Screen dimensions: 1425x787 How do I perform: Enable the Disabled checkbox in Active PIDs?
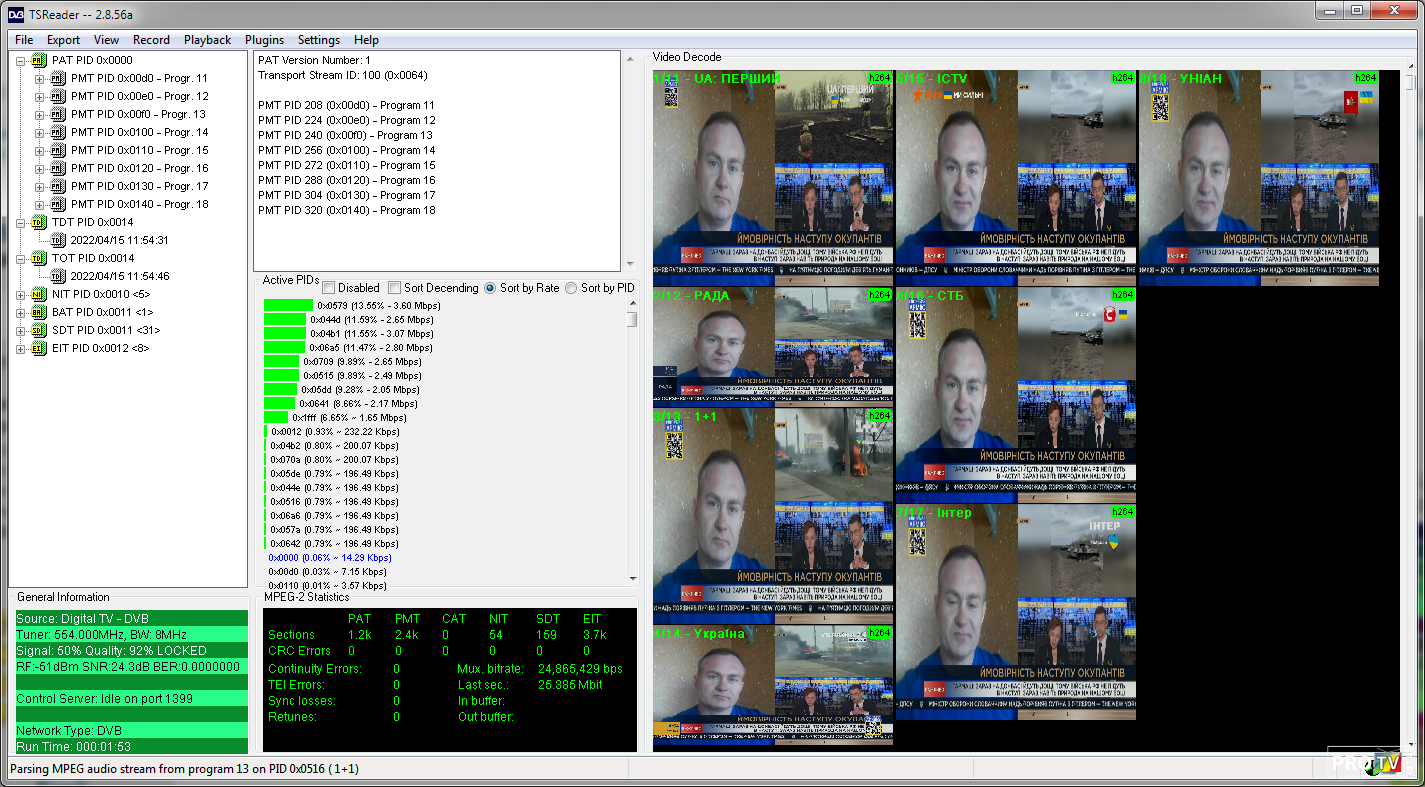coord(329,288)
